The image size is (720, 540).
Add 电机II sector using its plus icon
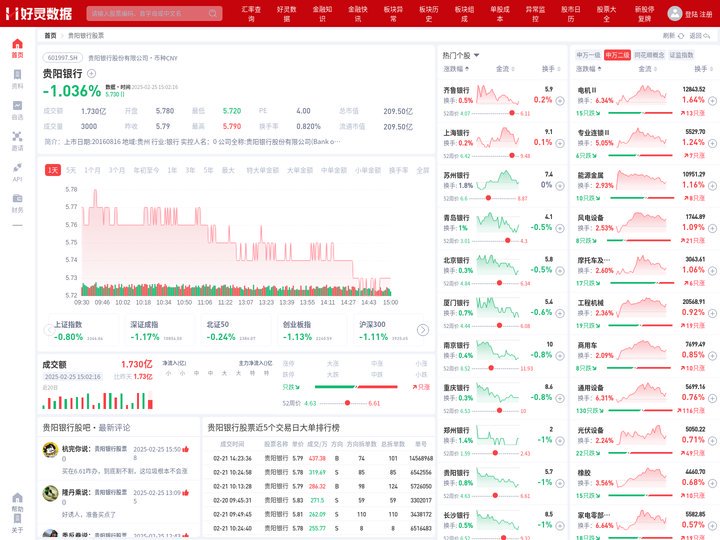pyautogui.click(x=712, y=101)
